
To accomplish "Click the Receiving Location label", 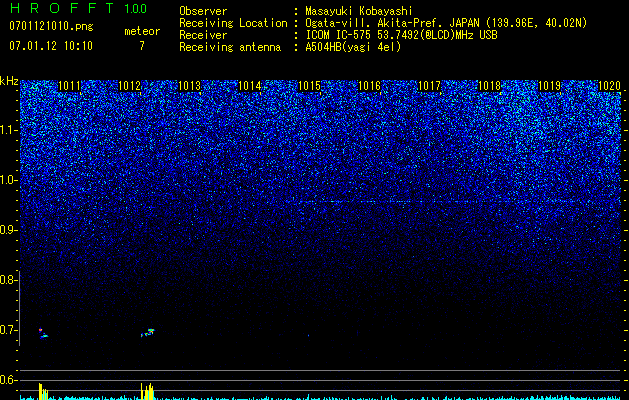I will 233,23.
